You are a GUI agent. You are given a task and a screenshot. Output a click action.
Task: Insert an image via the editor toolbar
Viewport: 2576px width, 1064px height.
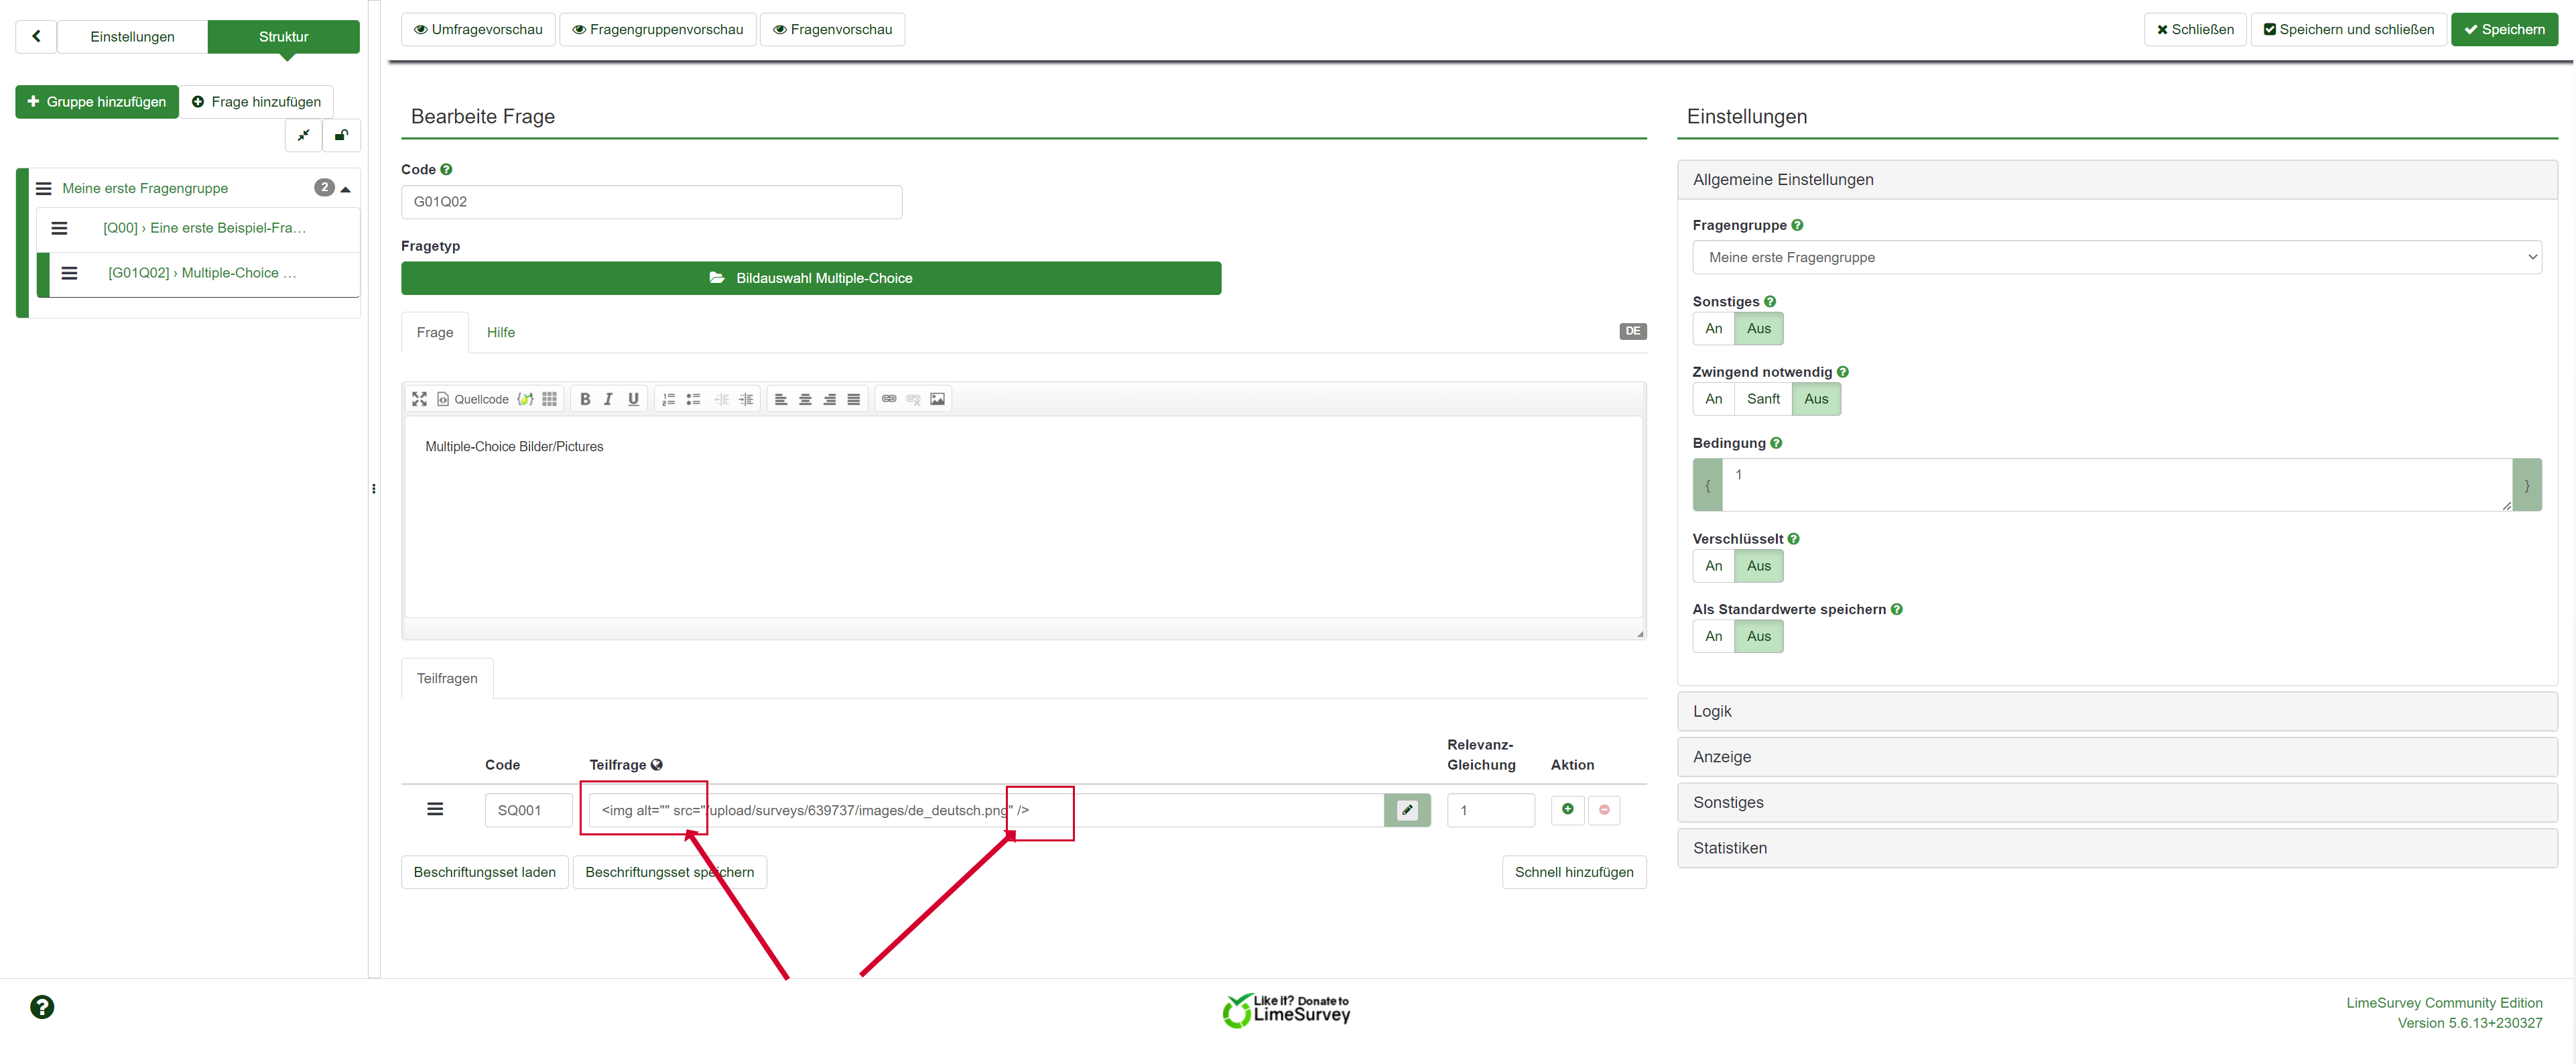[x=937, y=399]
